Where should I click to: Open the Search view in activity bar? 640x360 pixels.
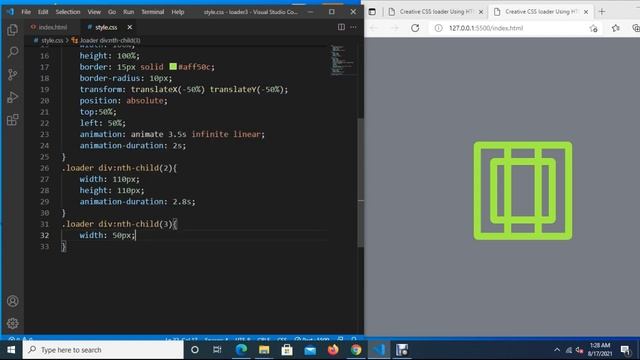click(x=13, y=52)
